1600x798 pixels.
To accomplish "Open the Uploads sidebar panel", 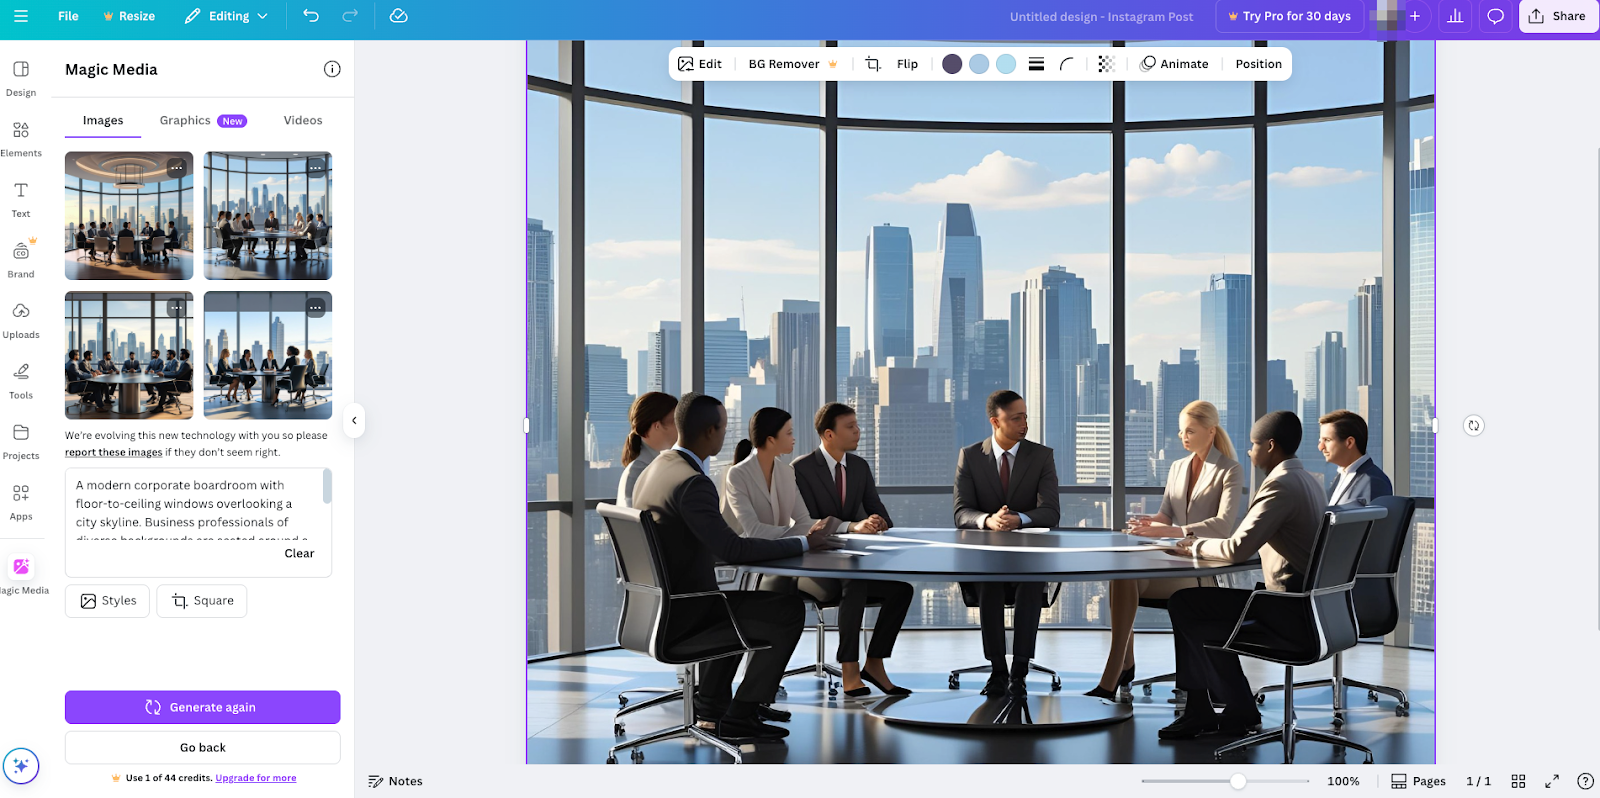I will coord(21,320).
